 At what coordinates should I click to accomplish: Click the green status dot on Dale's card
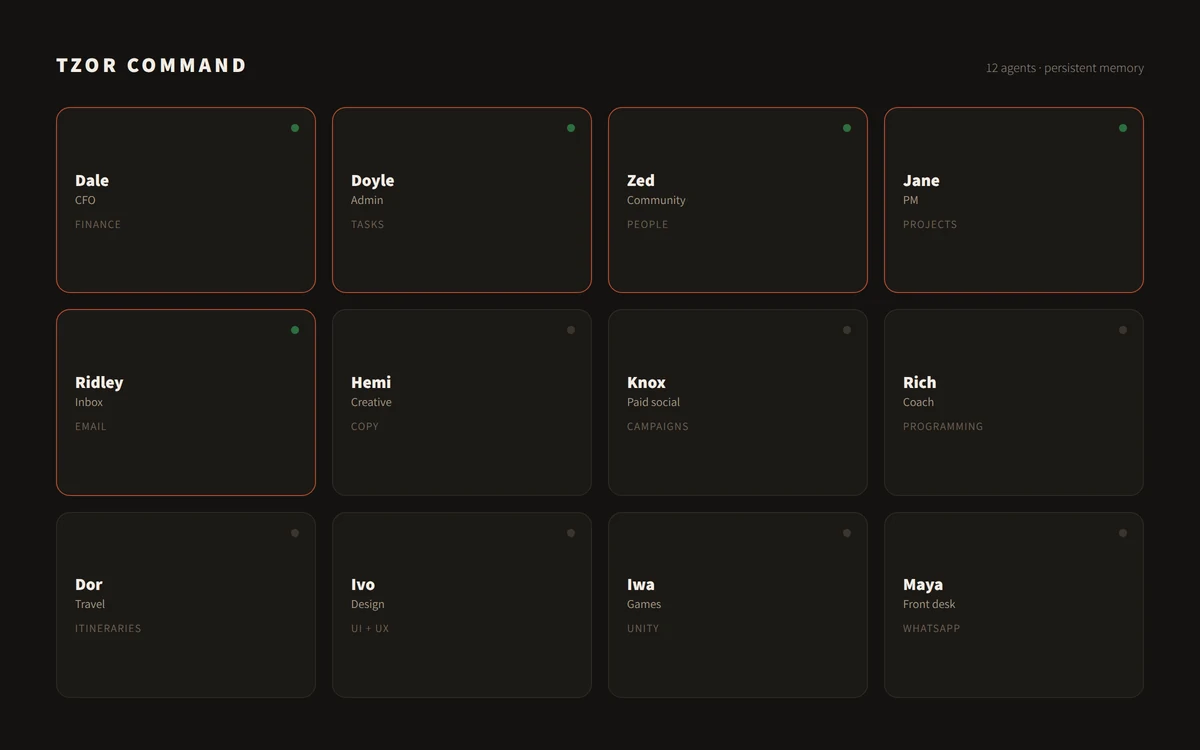pos(295,128)
